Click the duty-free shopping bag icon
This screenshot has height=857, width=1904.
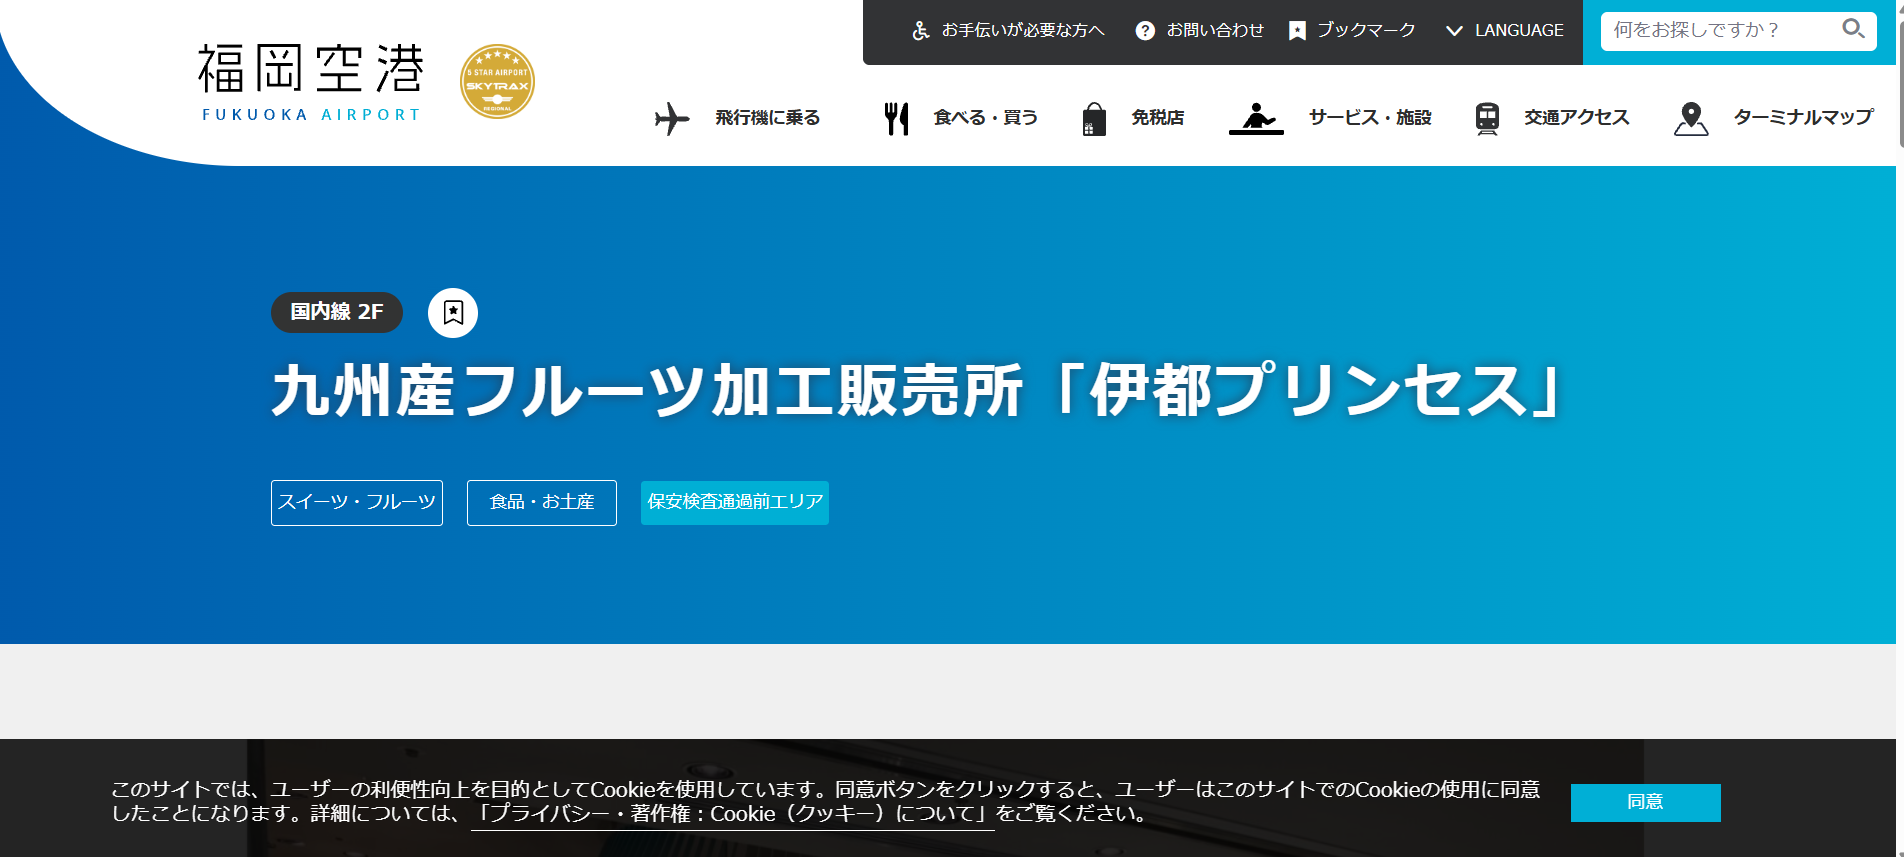click(x=1094, y=119)
